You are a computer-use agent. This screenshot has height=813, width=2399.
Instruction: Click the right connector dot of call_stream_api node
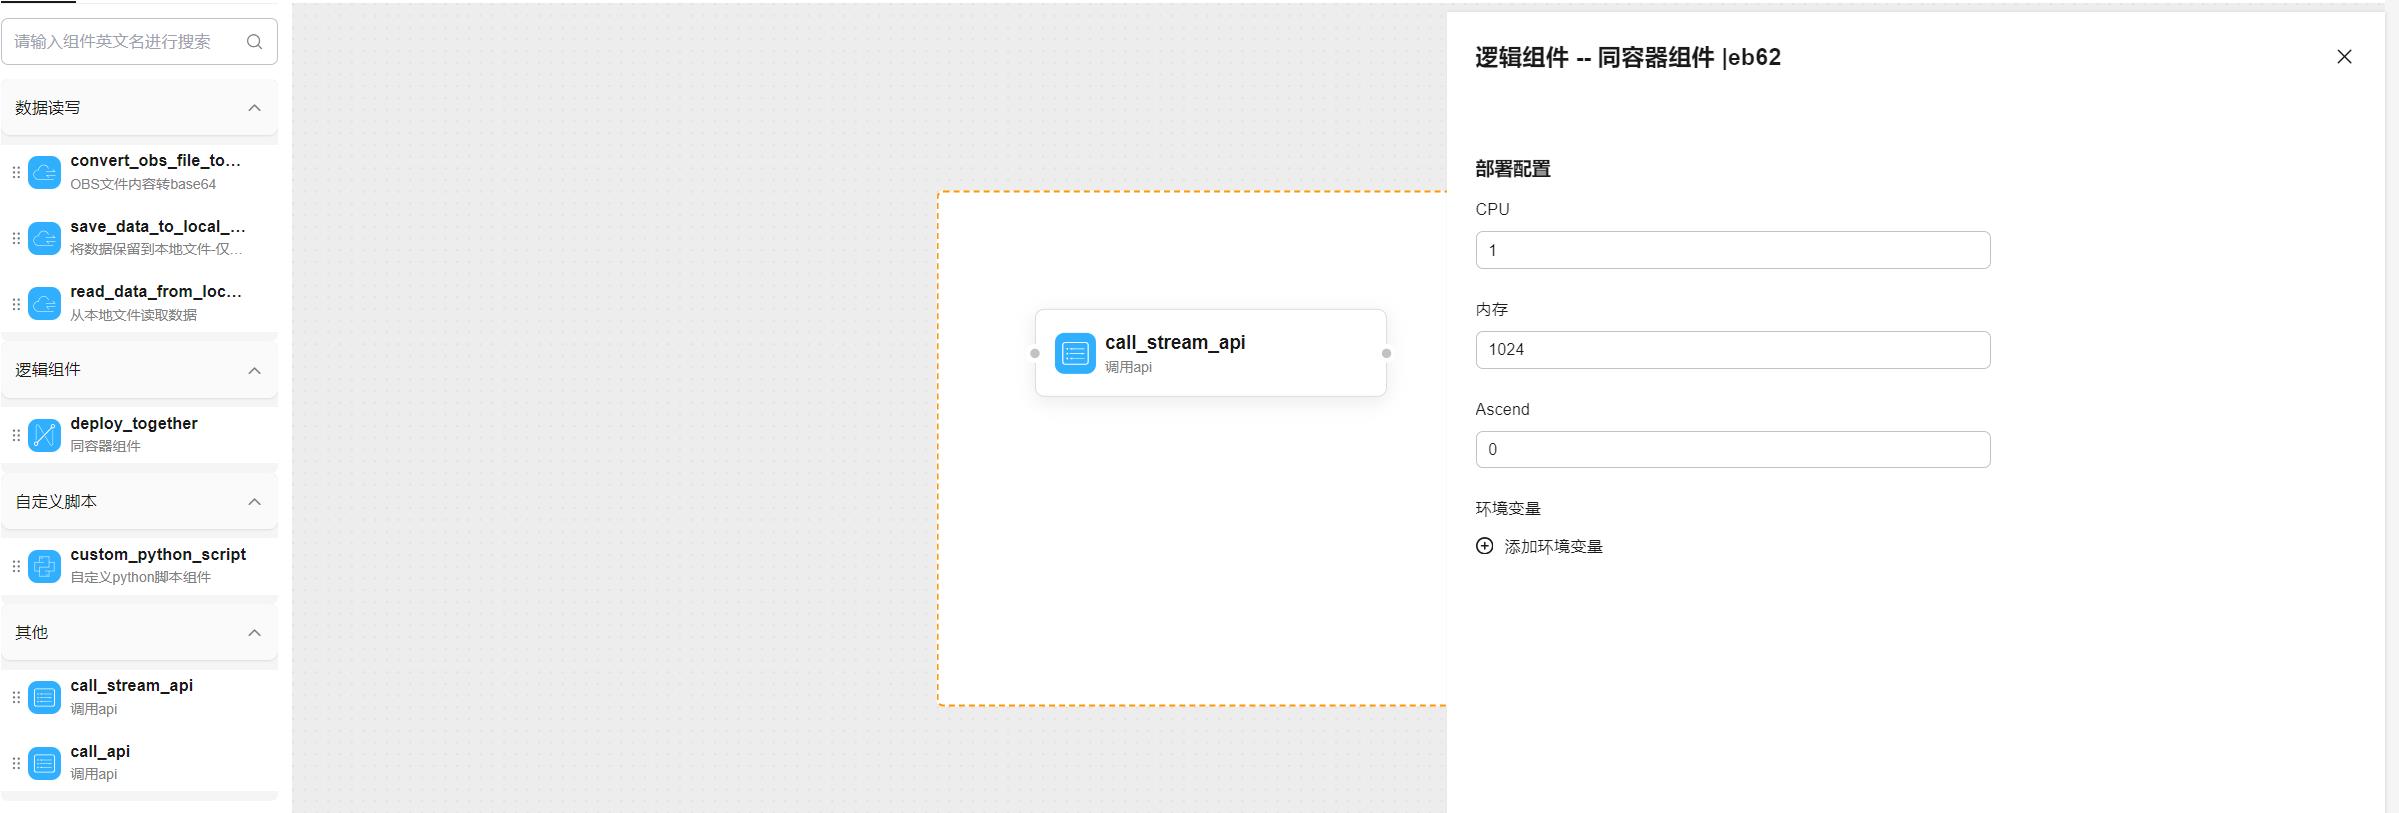pyautogui.click(x=1386, y=353)
